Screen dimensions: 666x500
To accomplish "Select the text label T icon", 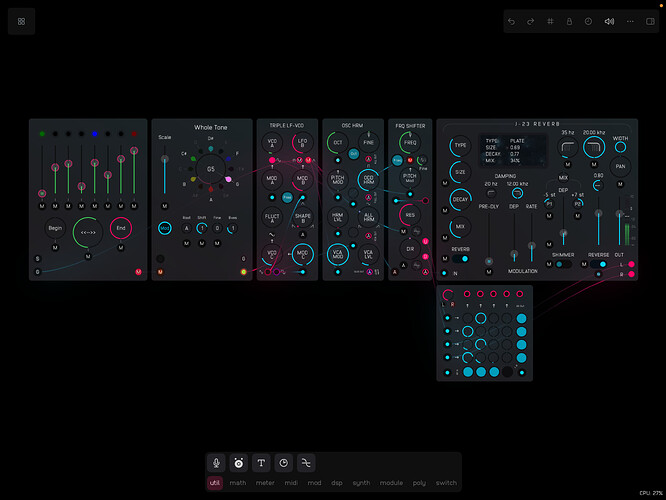I will point(261,463).
